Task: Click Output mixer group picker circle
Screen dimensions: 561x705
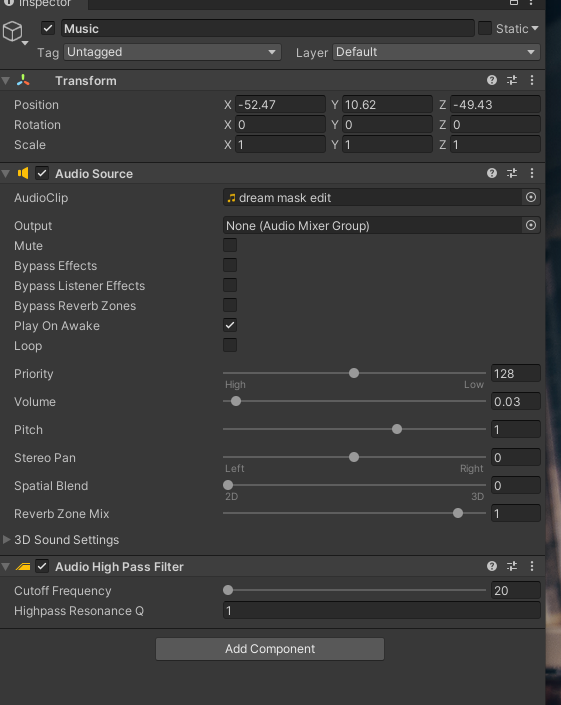Action: pyautogui.click(x=531, y=225)
